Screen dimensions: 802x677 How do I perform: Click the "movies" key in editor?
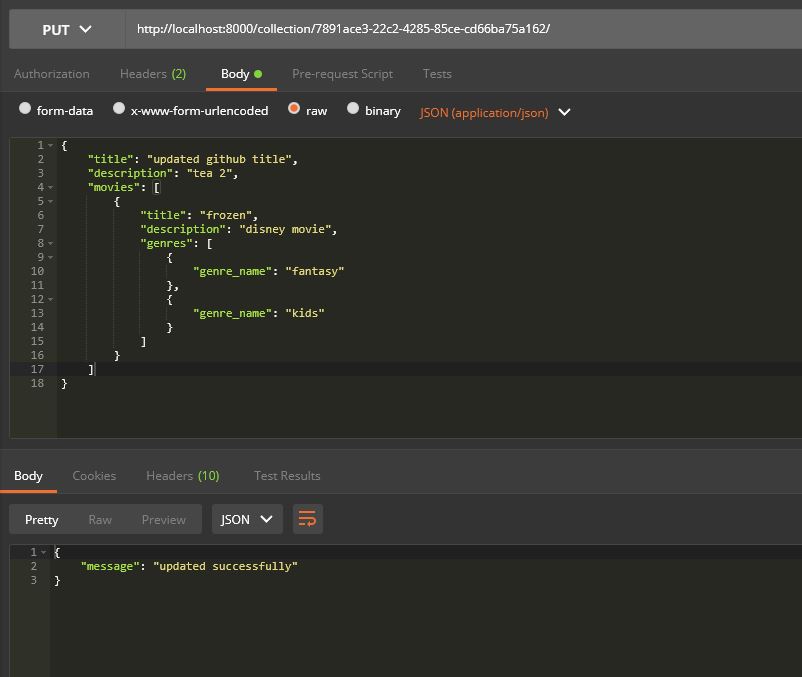pyautogui.click(x=114, y=187)
